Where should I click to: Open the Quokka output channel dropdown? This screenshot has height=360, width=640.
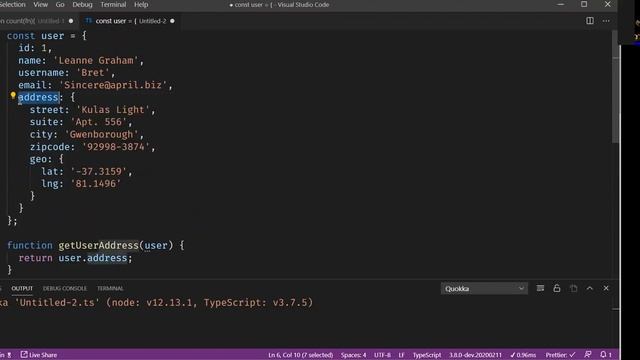pyautogui.click(x=484, y=289)
